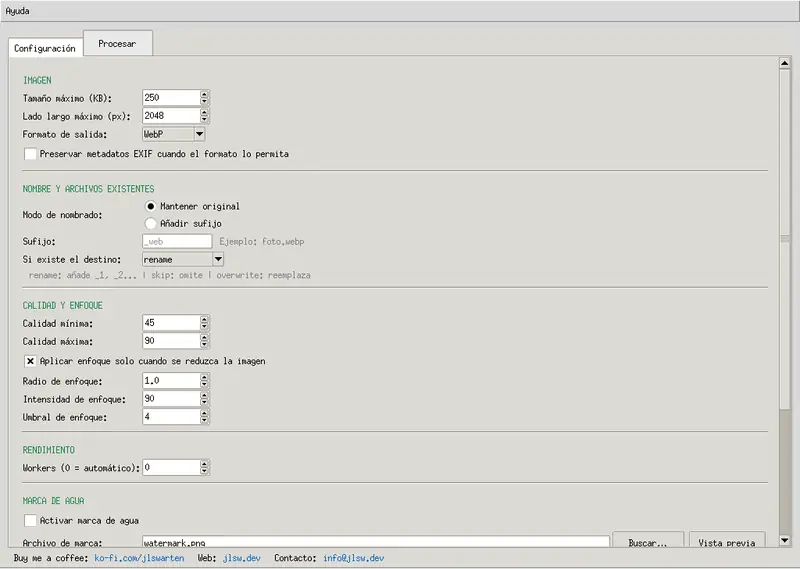Increase Intensidad de enfoque with up arrow
This screenshot has height=569, width=800.
pos(205,394)
